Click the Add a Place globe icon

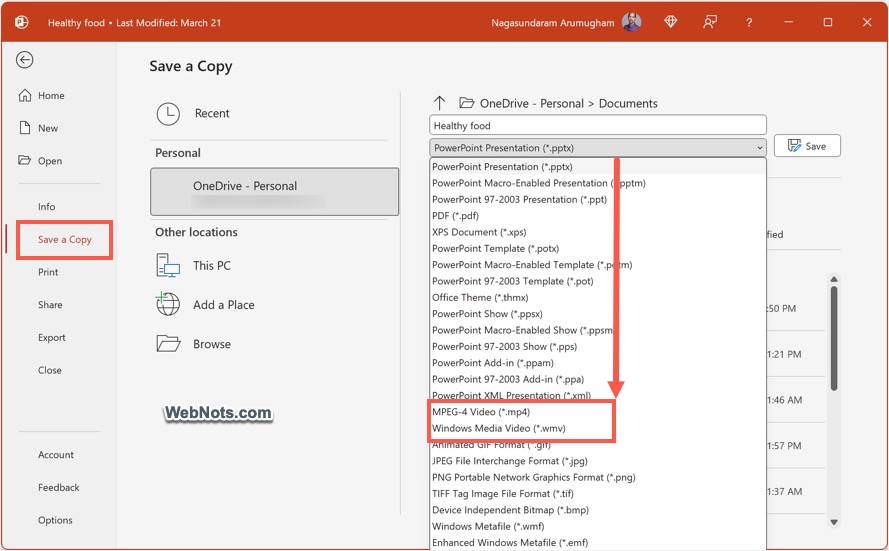(168, 304)
